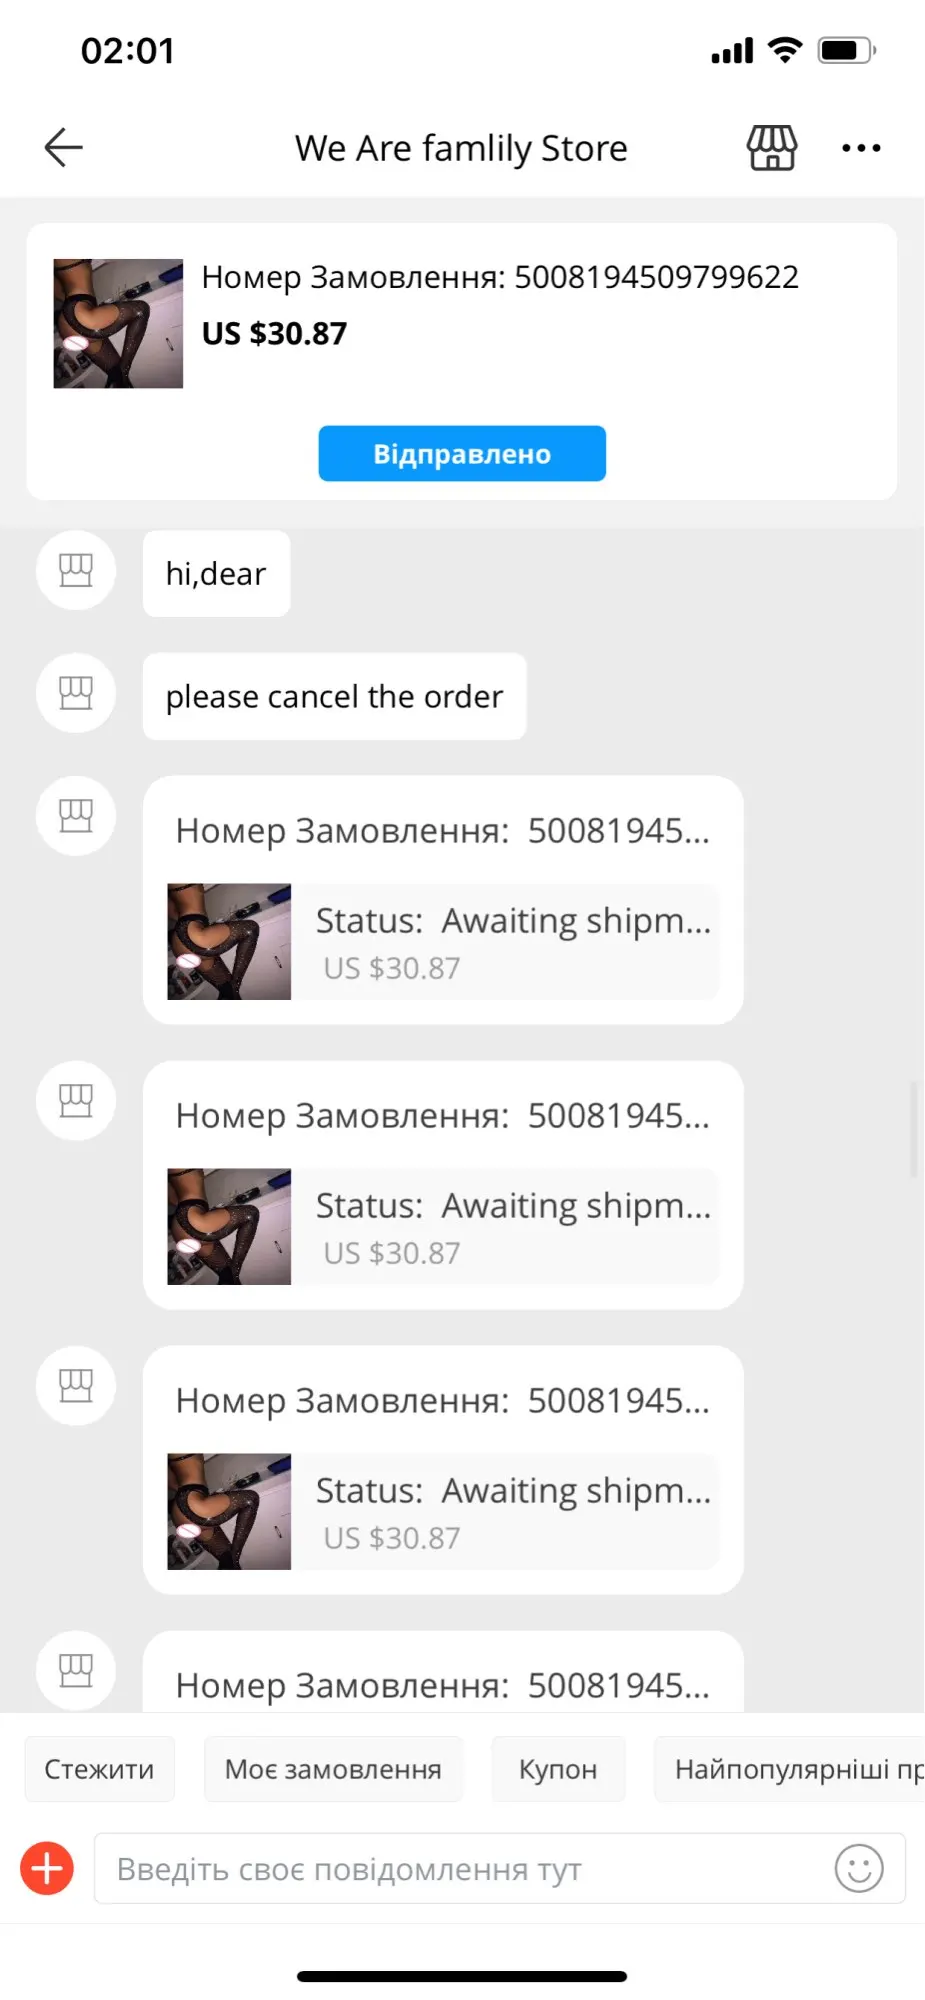The height and width of the screenshot is (2000, 925).
Task: Tap store avatar beside "hi,dear" message
Action: [76, 571]
